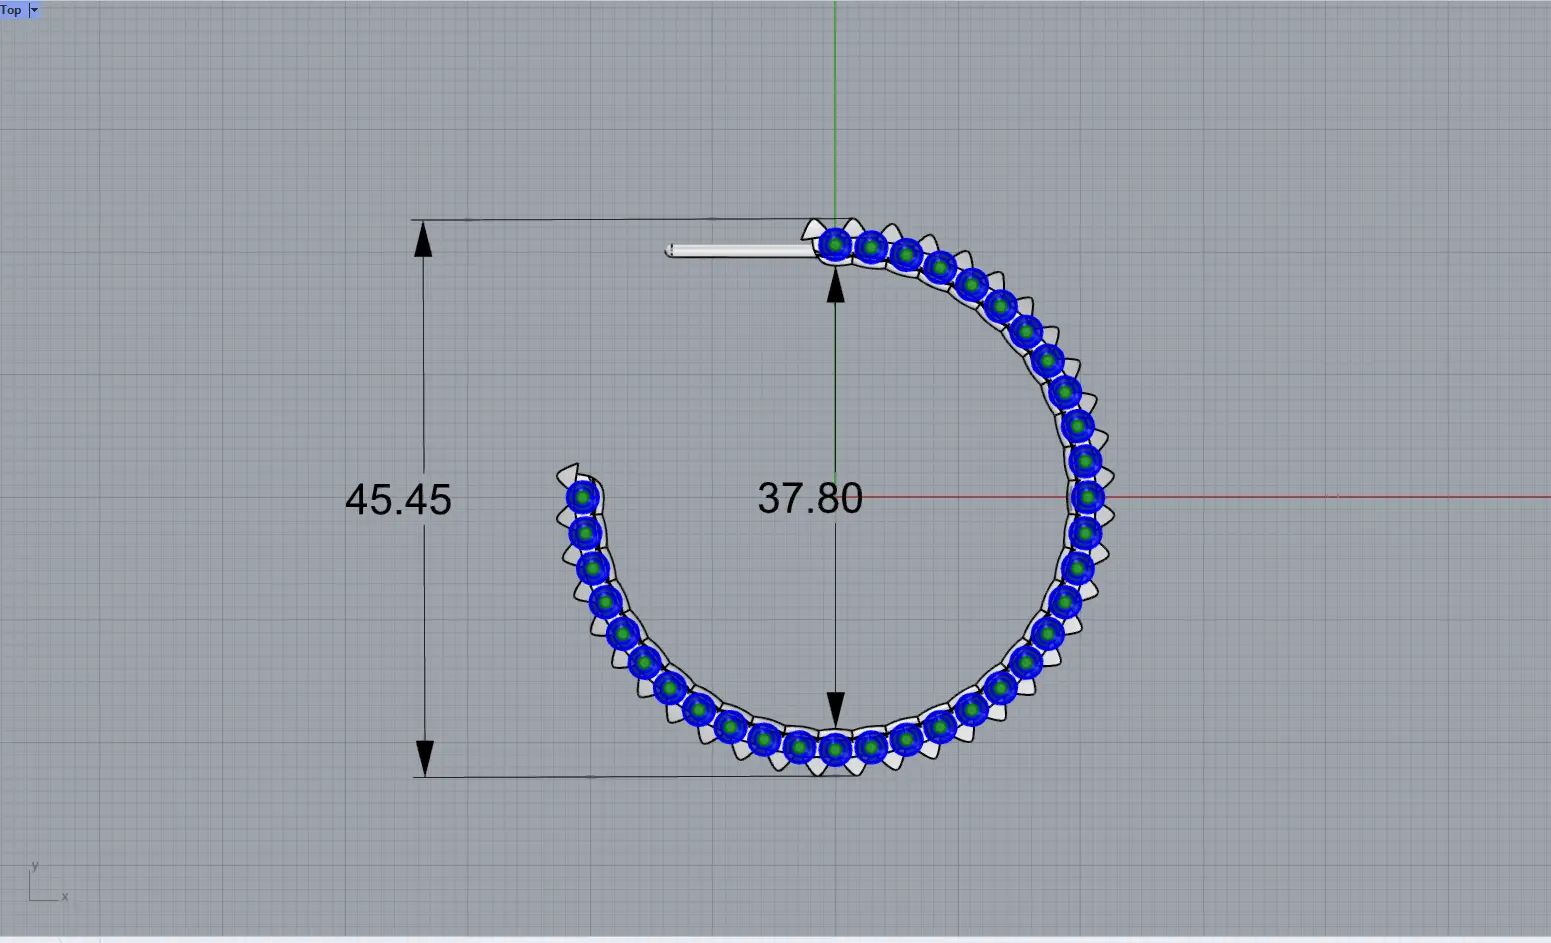
Task: Click bottom extension line of 45.45 dimension
Action: (x=600, y=776)
